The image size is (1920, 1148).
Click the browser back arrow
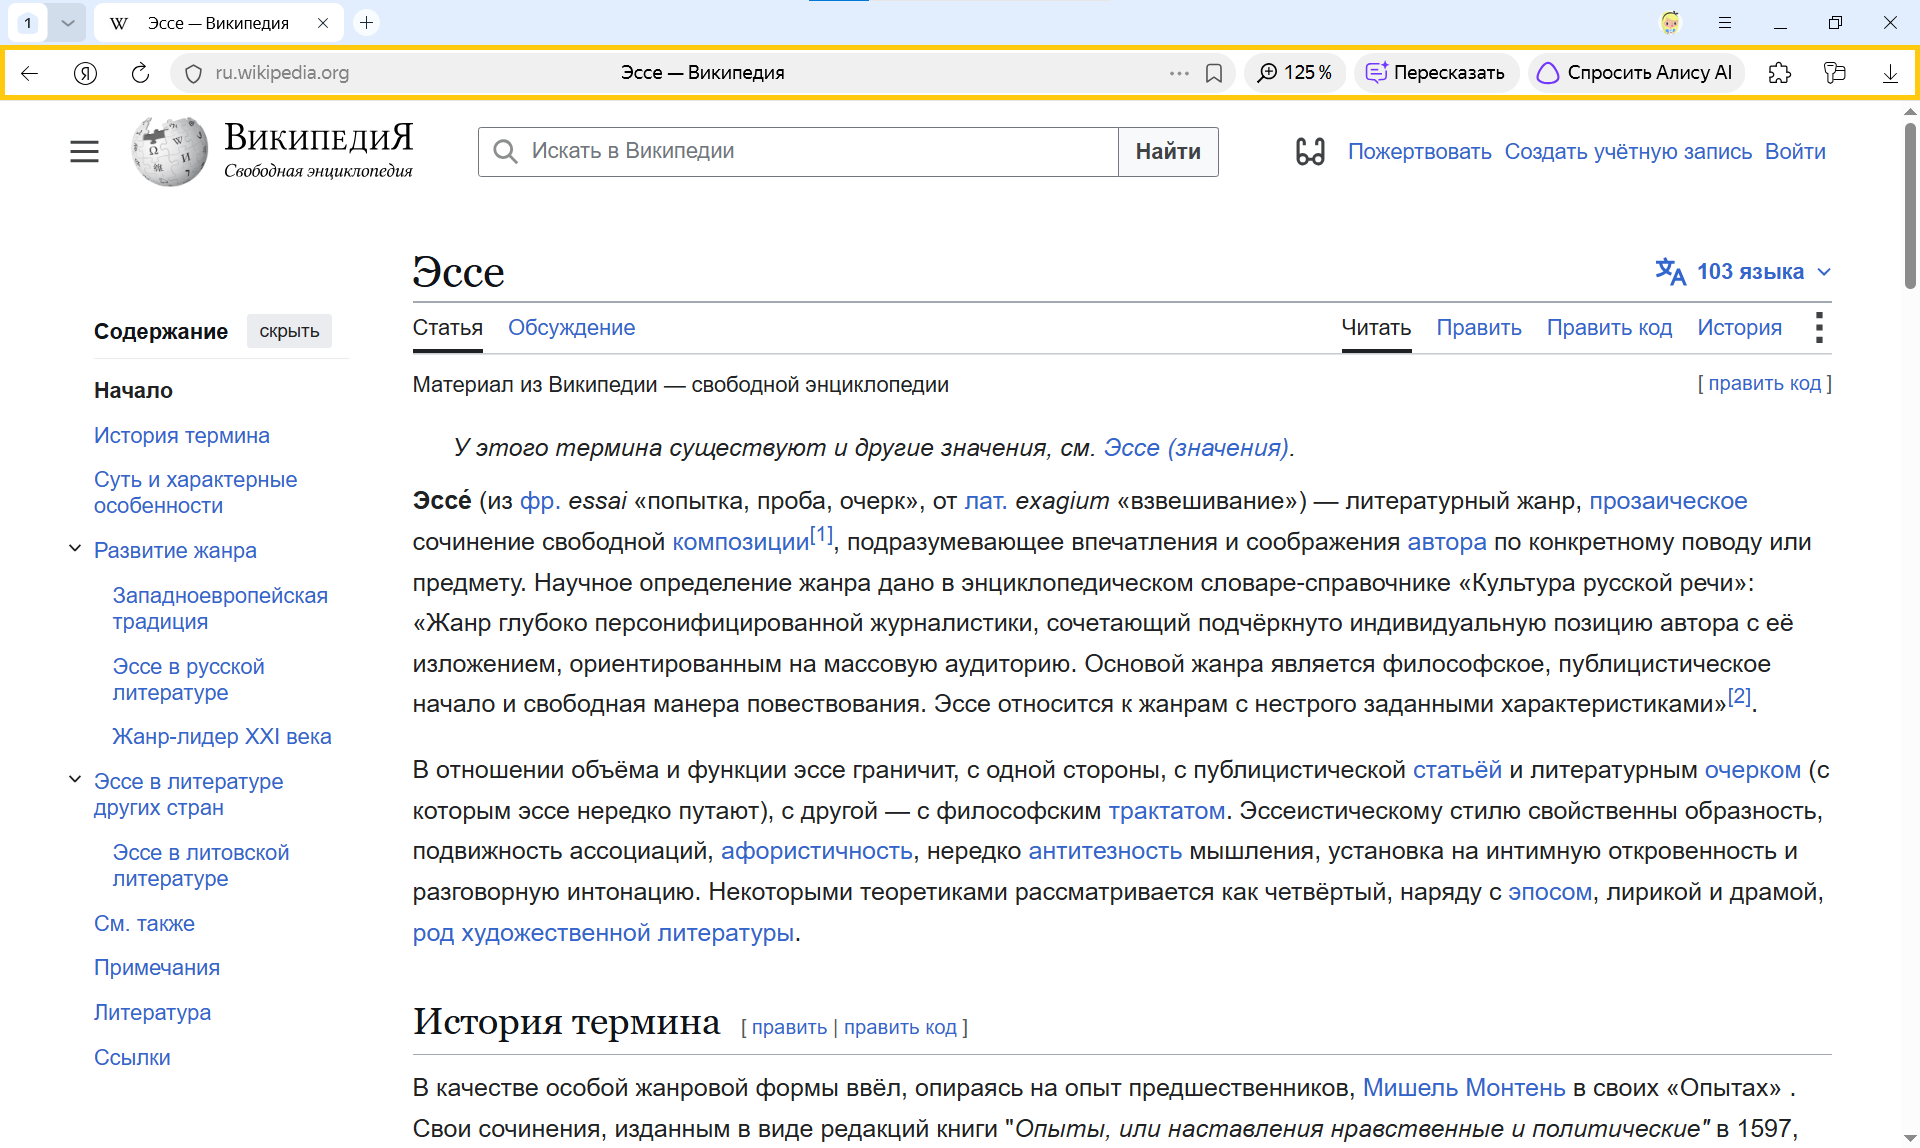point(29,73)
